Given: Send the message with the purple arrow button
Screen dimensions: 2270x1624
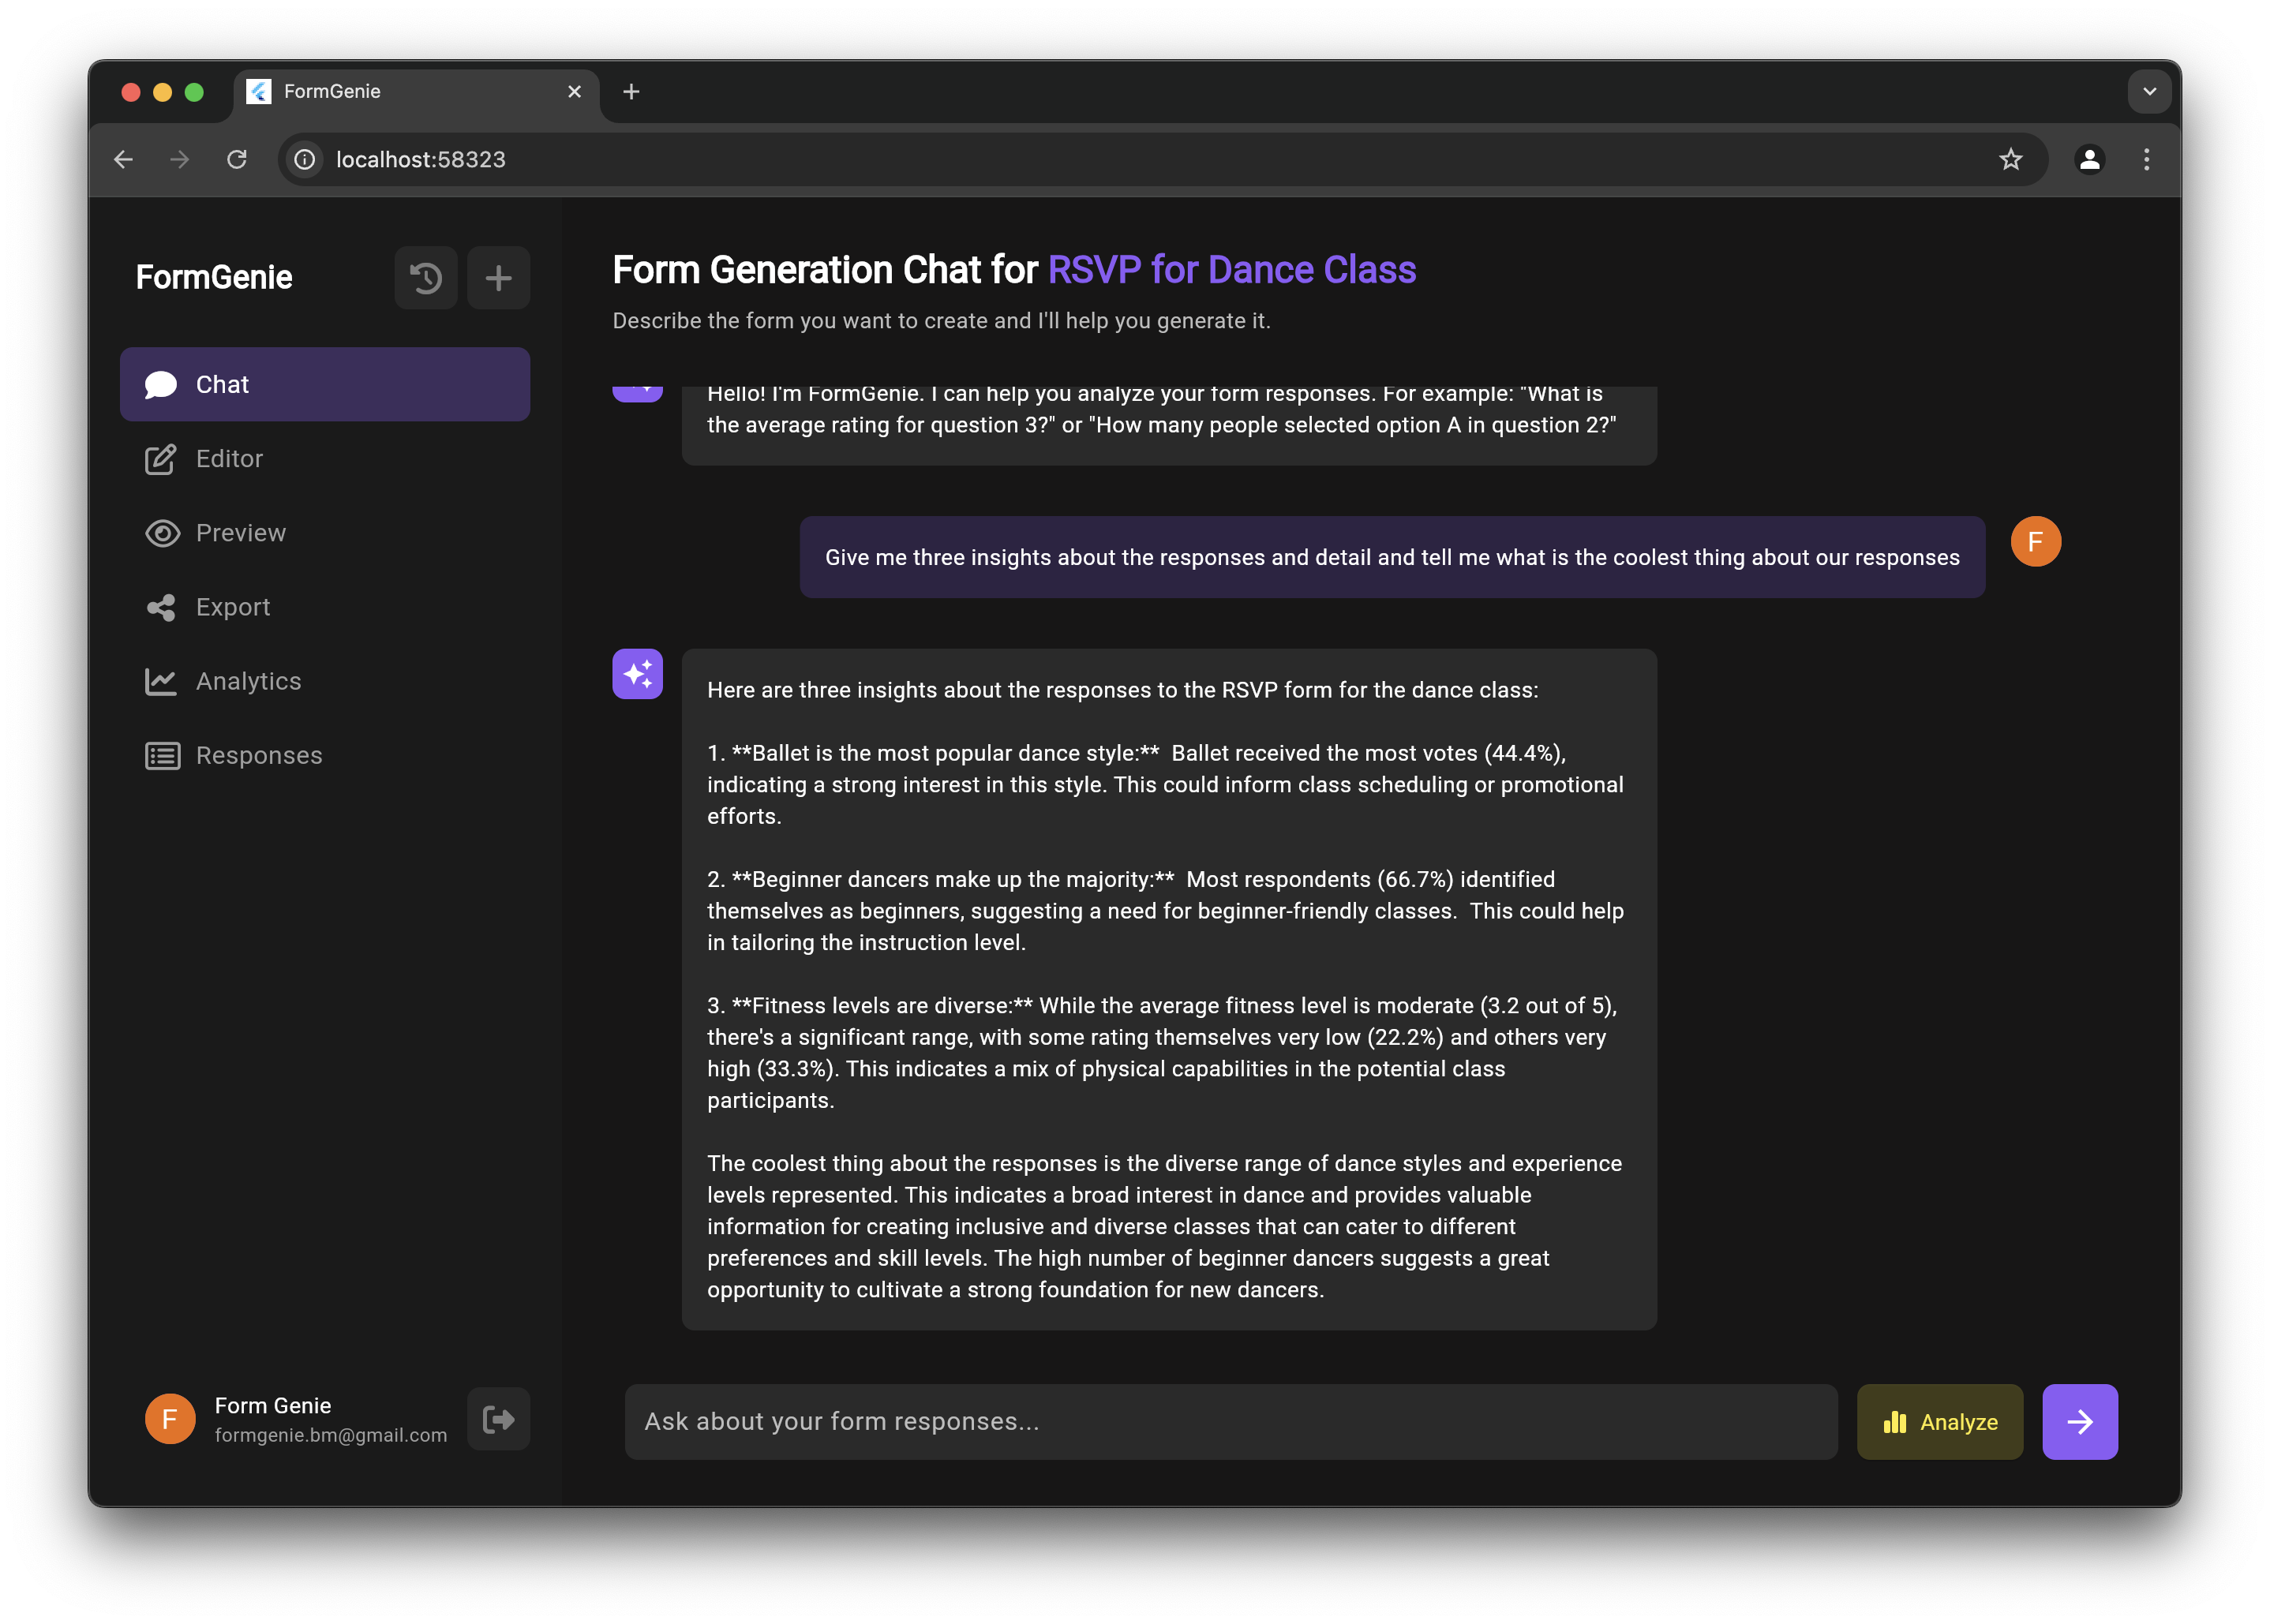Looking at the screenshot, I should [x=2079, y=1421].
